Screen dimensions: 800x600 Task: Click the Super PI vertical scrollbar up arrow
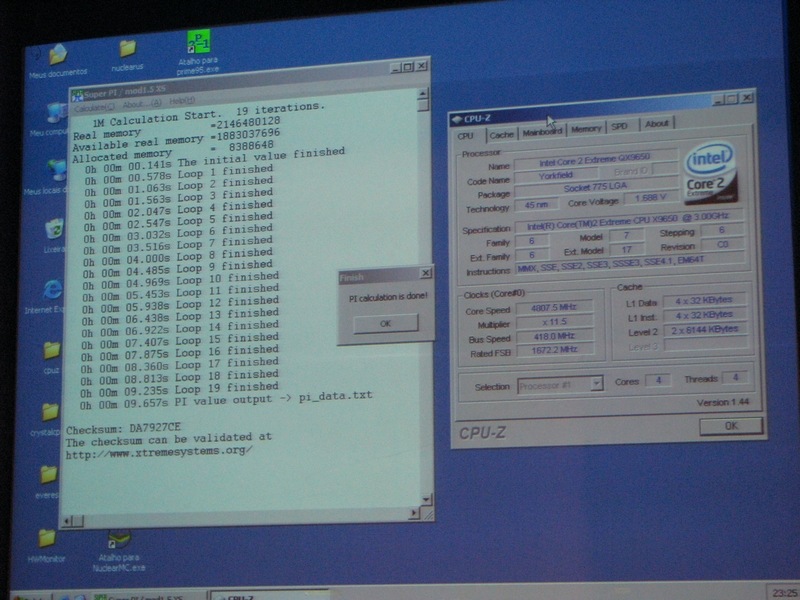(422, 93)
